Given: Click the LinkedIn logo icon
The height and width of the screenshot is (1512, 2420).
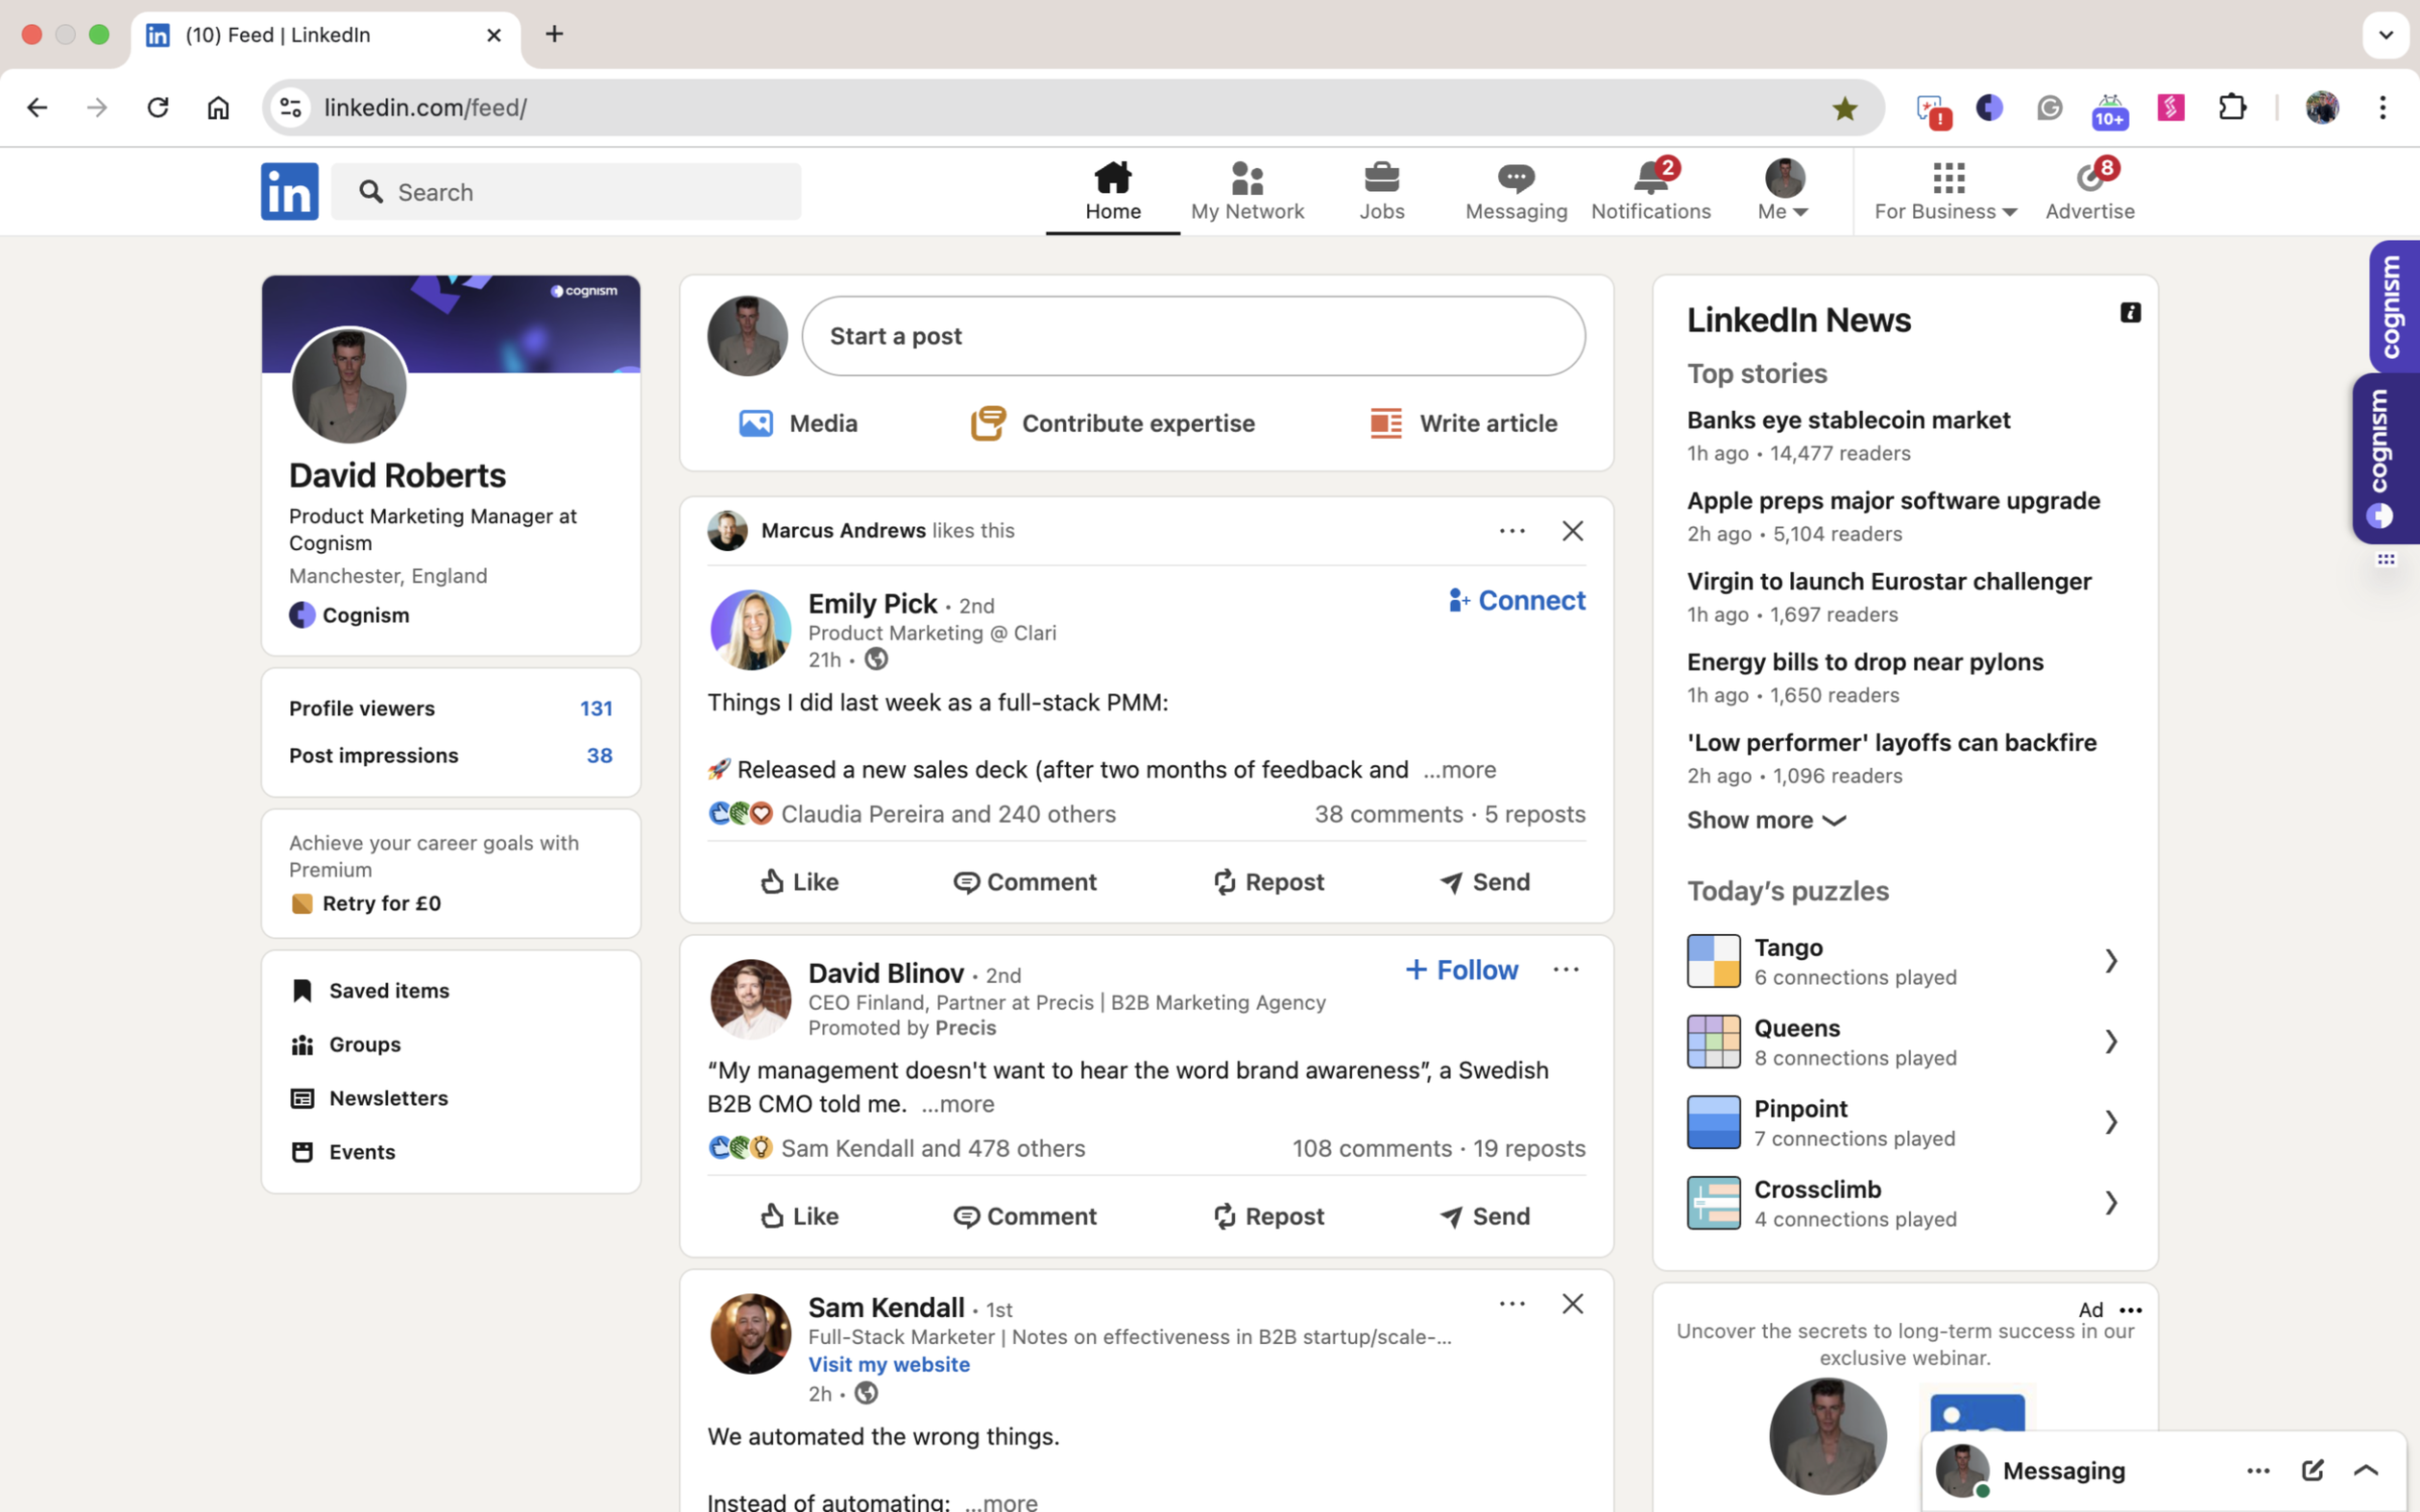Looking at the screenshot, I should click(289, 191).
